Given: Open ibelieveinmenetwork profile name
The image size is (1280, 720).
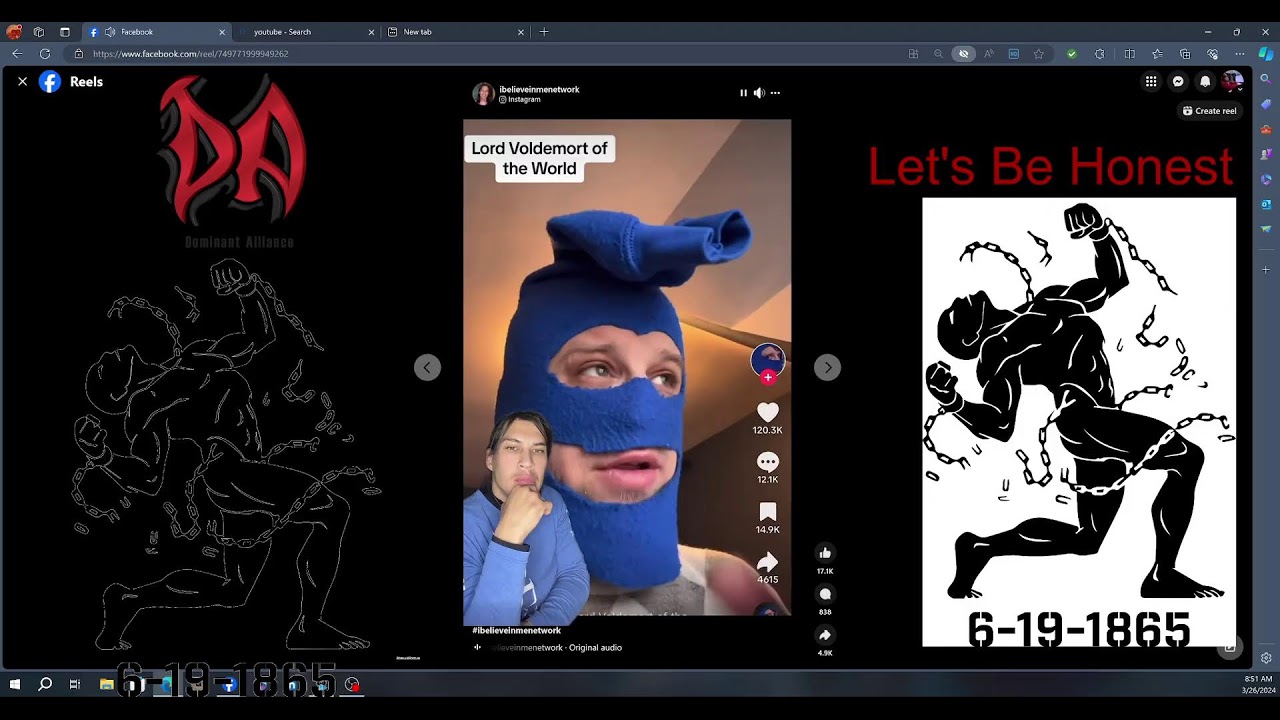Looking at the screenshot, I should 539,89.
